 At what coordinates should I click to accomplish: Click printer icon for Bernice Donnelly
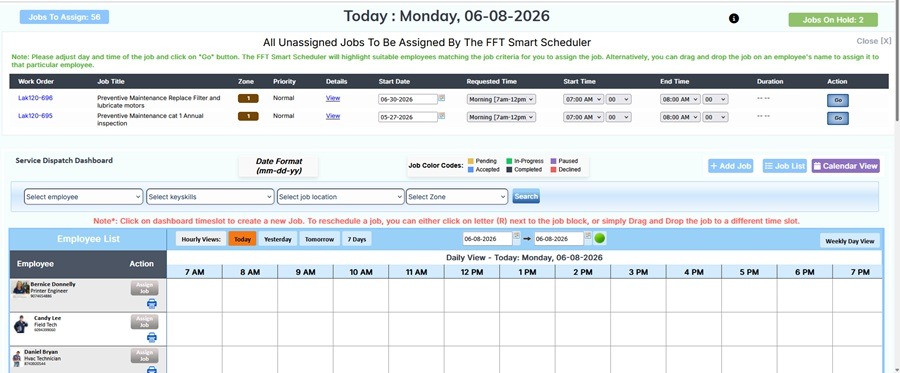tap(152, 304)
